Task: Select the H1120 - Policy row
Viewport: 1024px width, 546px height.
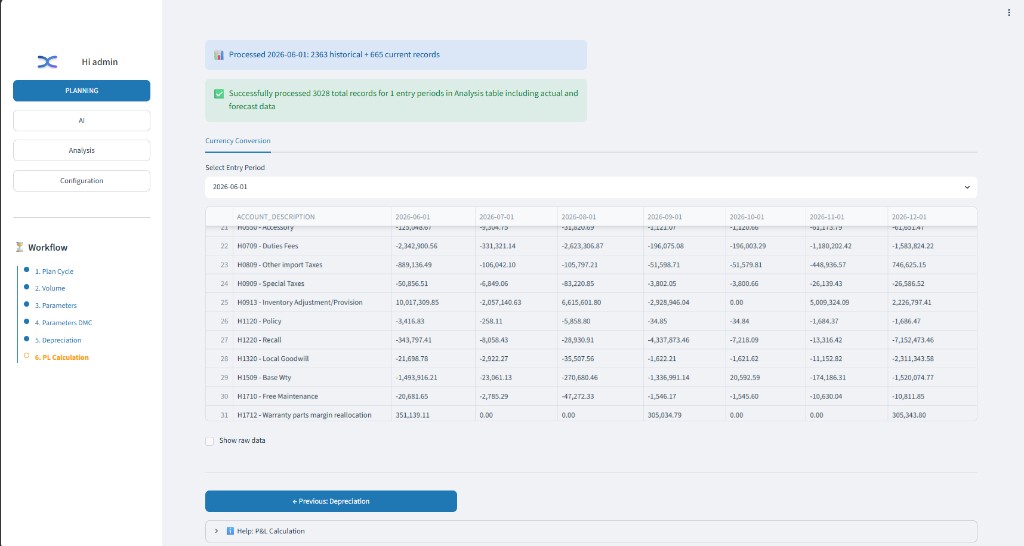Action: 591,321
